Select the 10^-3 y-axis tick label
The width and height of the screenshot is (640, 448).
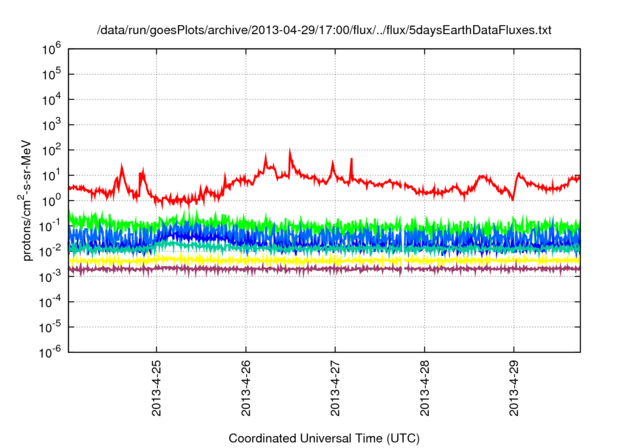tap(50, 277)
